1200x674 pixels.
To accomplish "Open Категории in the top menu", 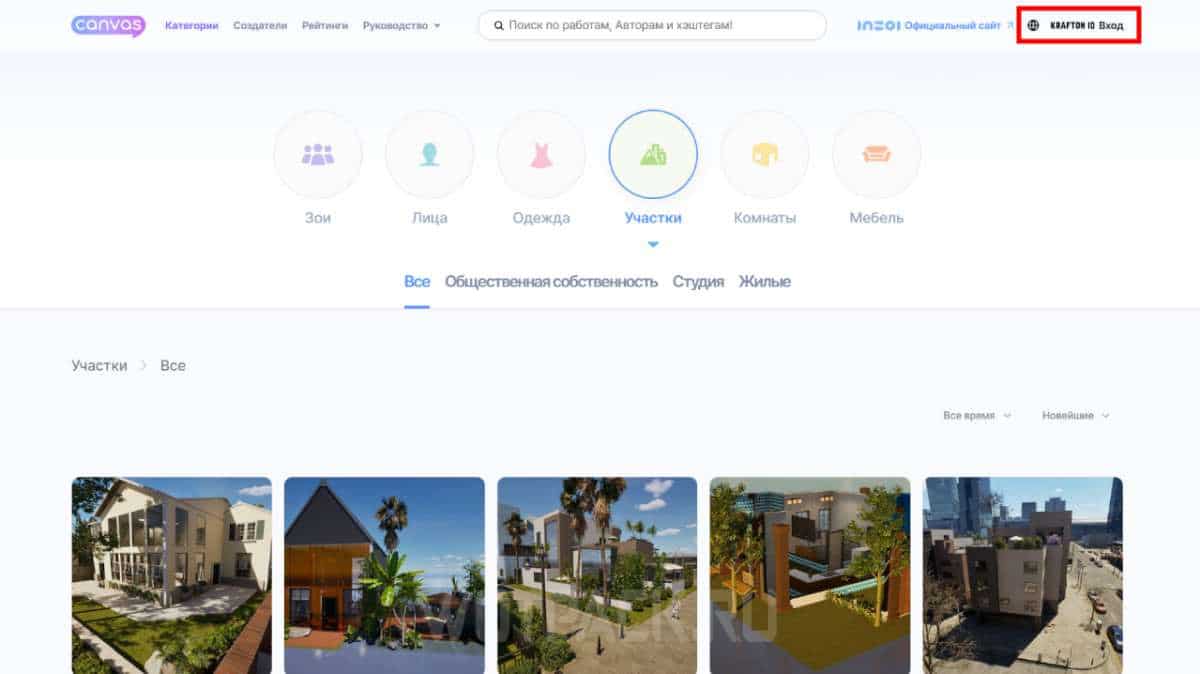I will pos(192,25).
